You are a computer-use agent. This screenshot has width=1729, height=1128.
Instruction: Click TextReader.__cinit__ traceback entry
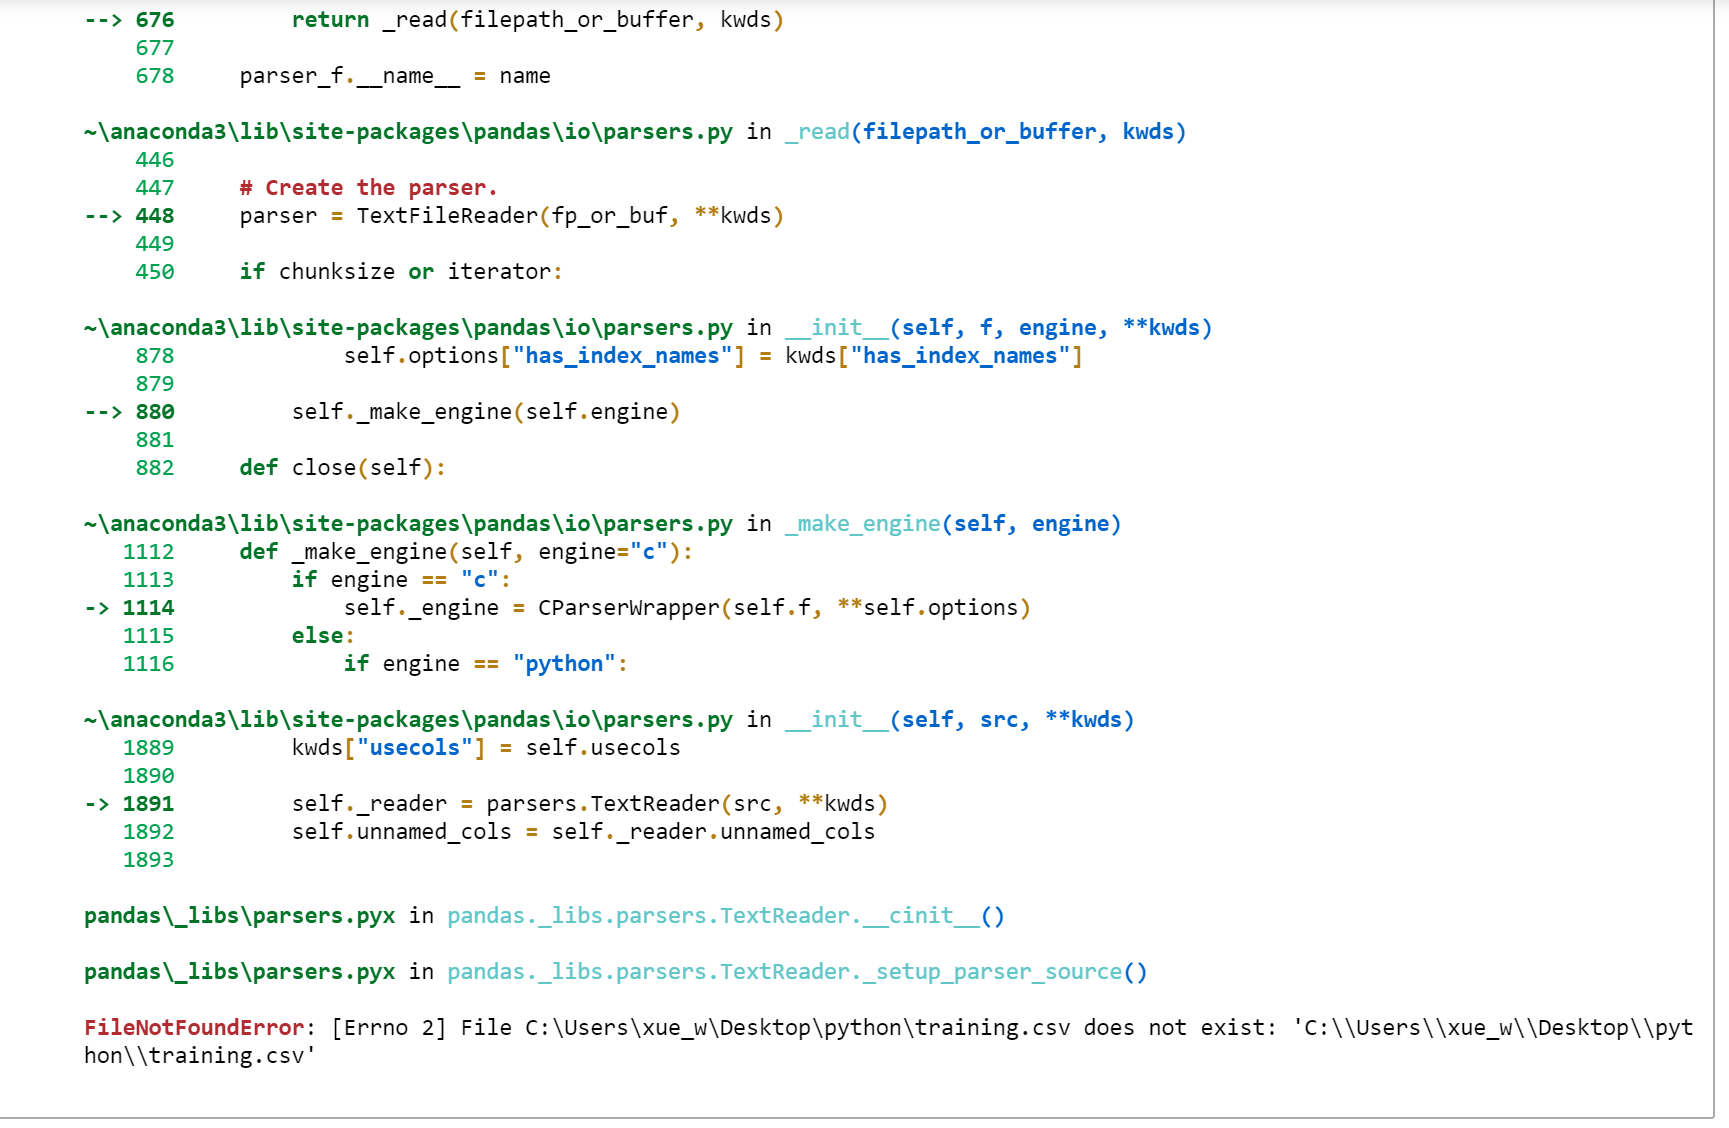tap(723, 915)
